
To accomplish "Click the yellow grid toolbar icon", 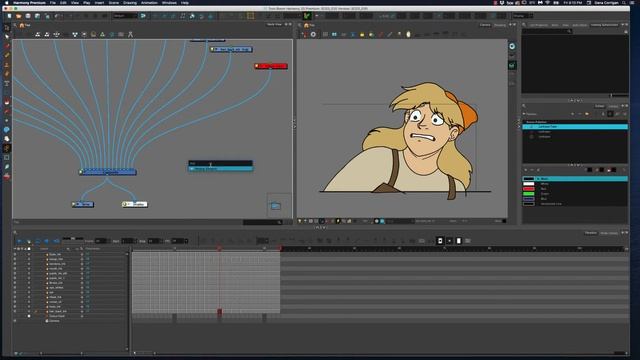I will click(251, 16).
